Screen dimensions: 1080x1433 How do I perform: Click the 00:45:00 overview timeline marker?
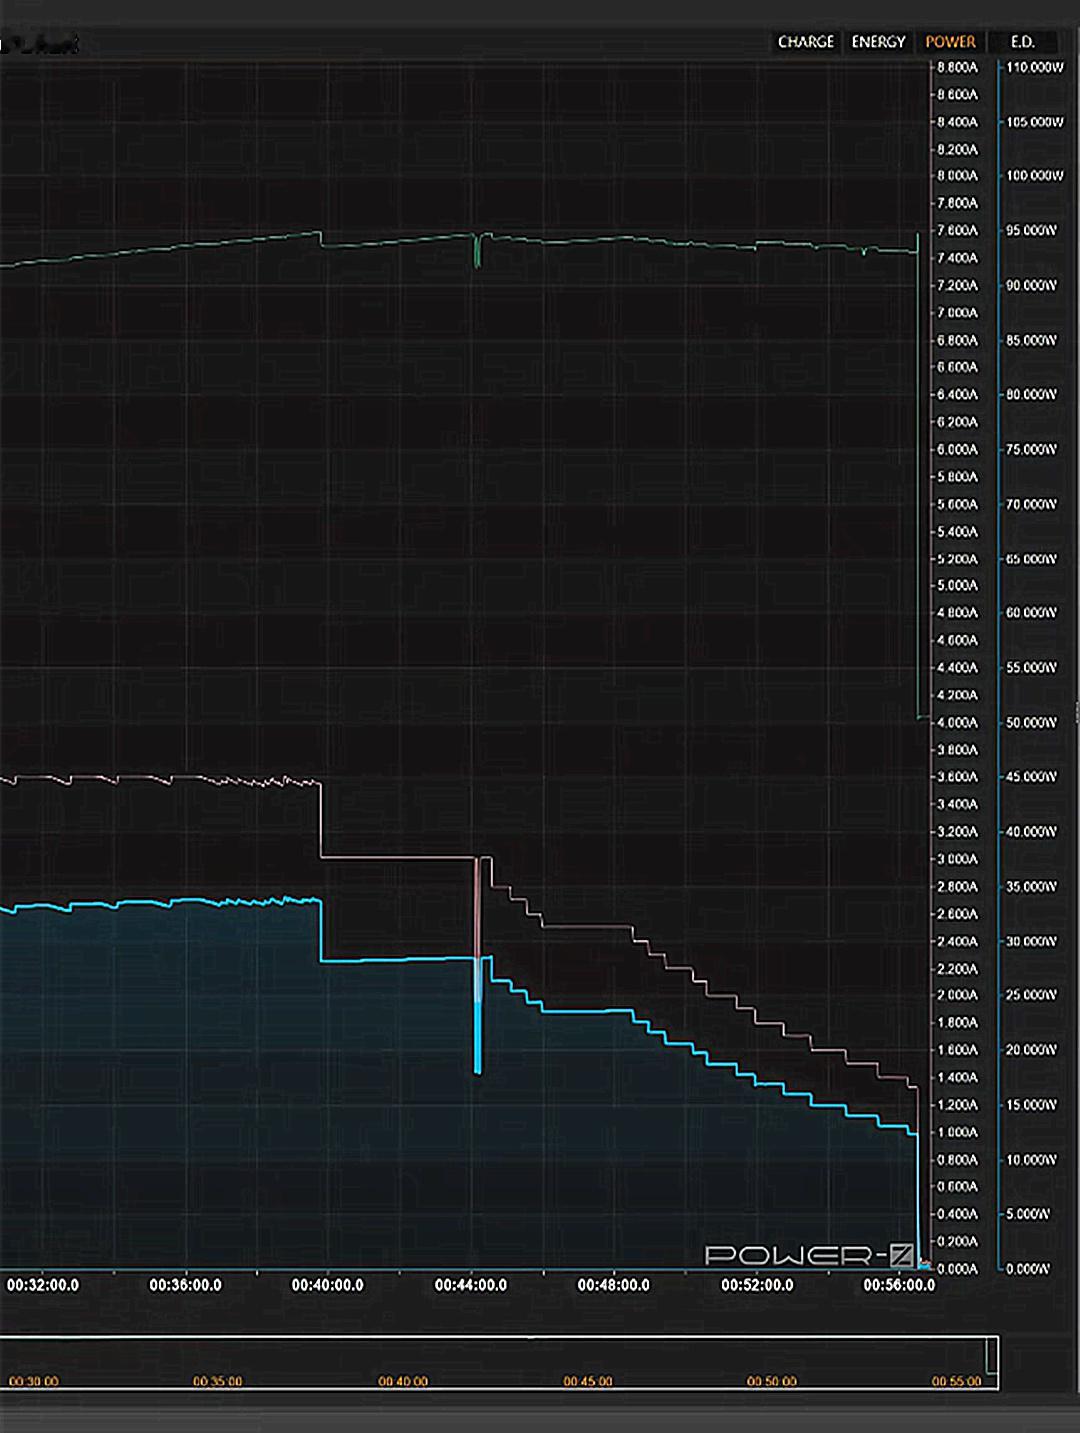tap(588, 1381)
